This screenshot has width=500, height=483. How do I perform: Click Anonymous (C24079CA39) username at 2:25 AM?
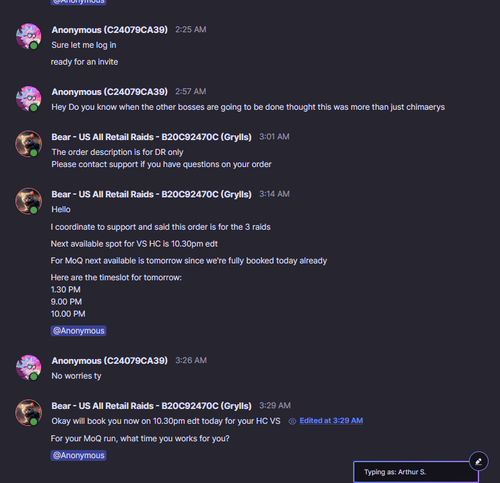pyautogui.click(x=110, y=30)
